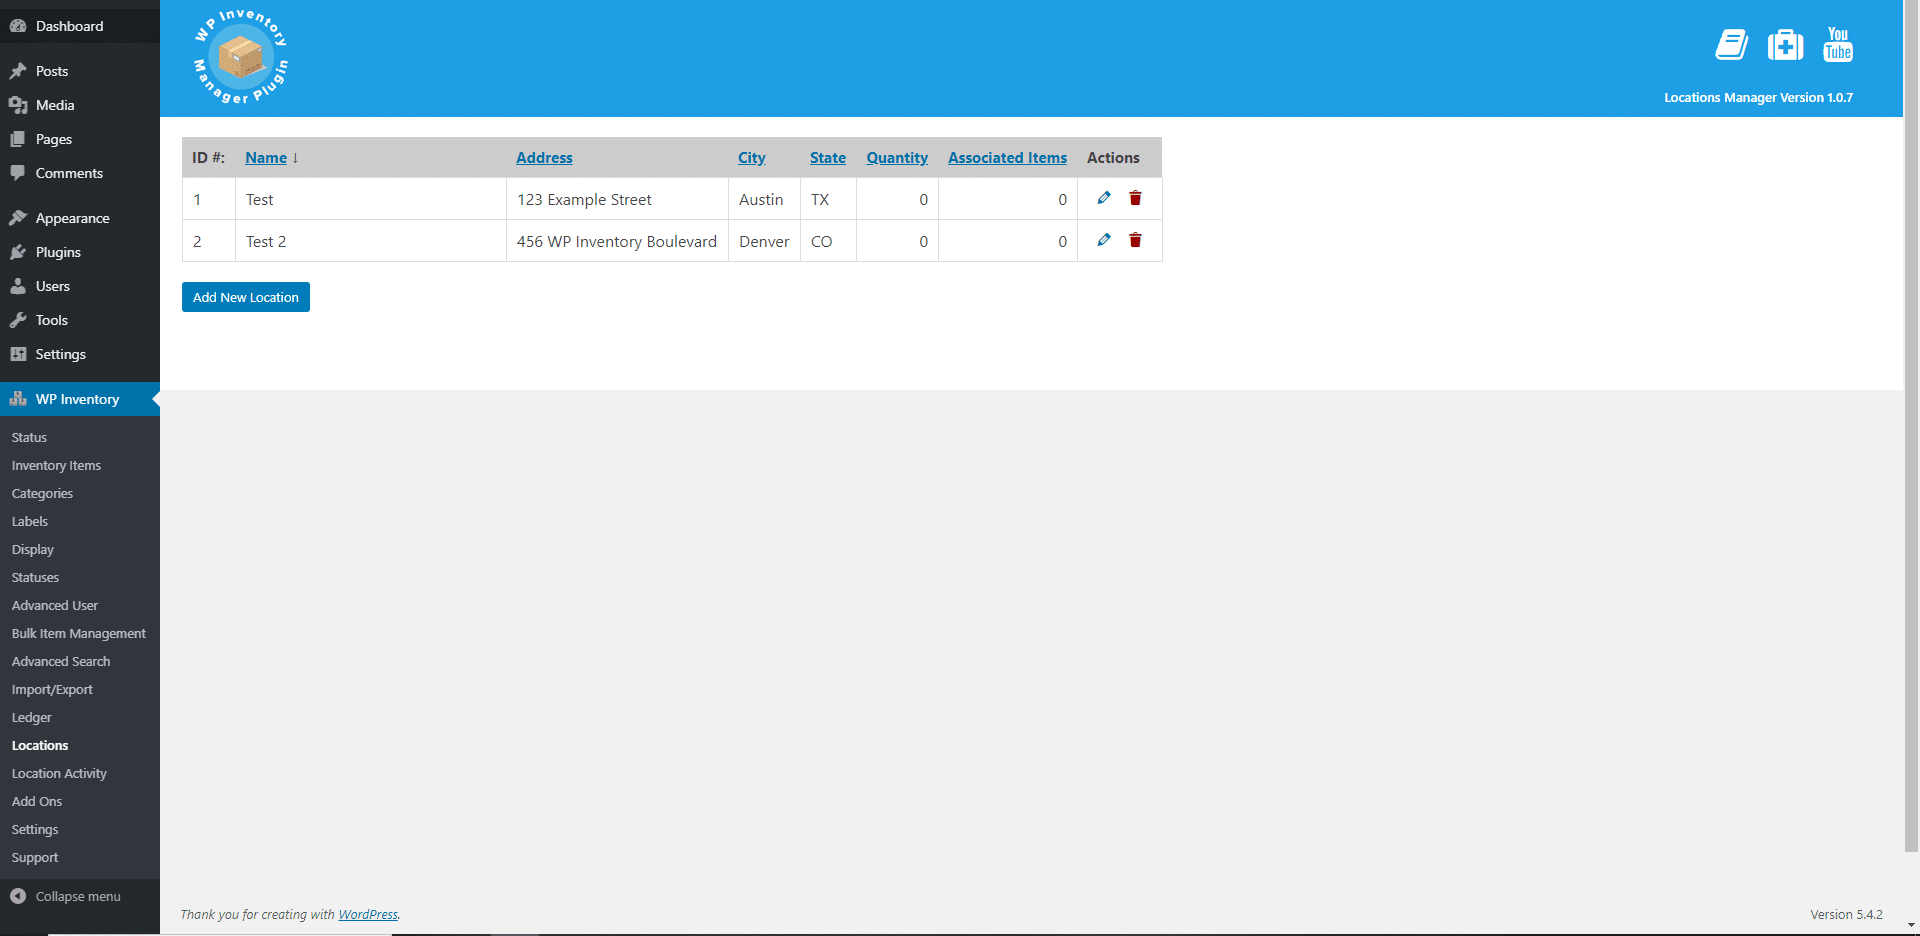
Task: Click the Posts pin icon
Action: (18, 71)
